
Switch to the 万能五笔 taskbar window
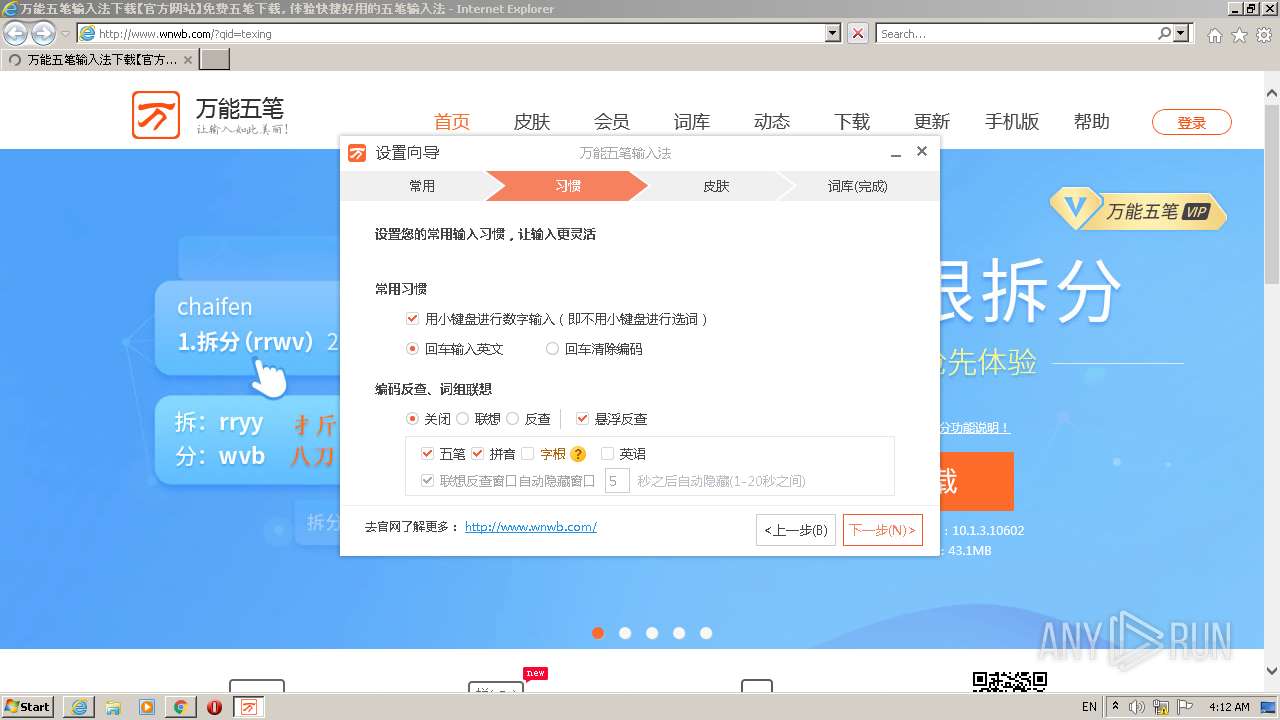(x=249, y=707)
